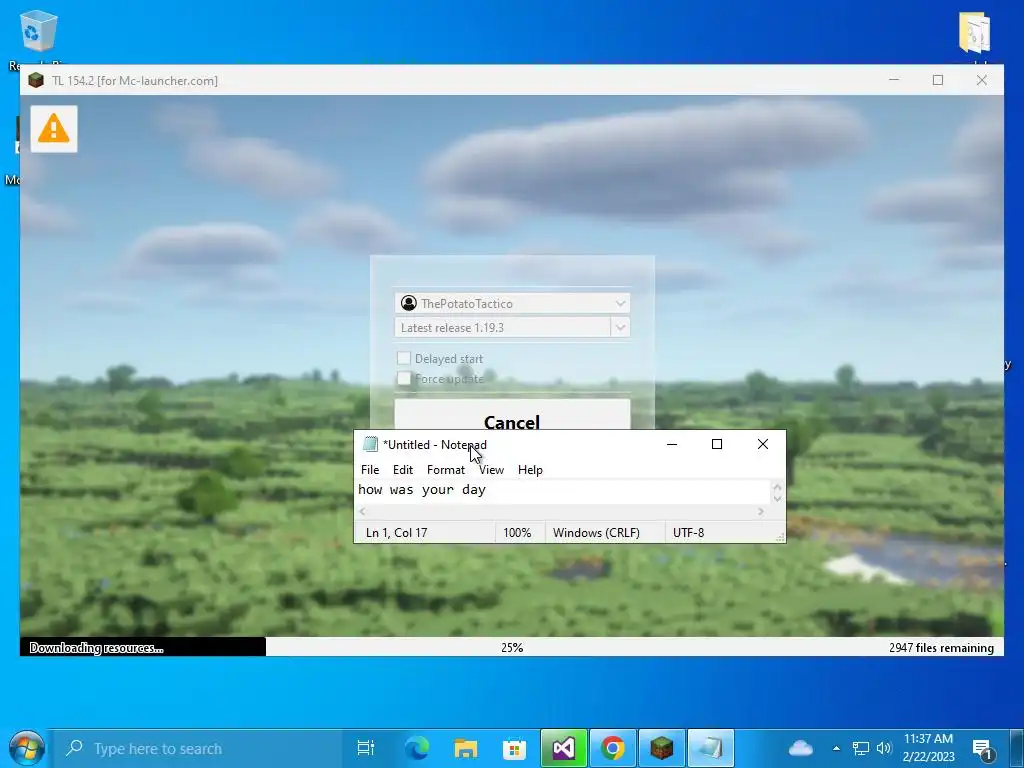Open the folder icon on desktop top right
1024x768 pixels.
[x=974, y=34]
